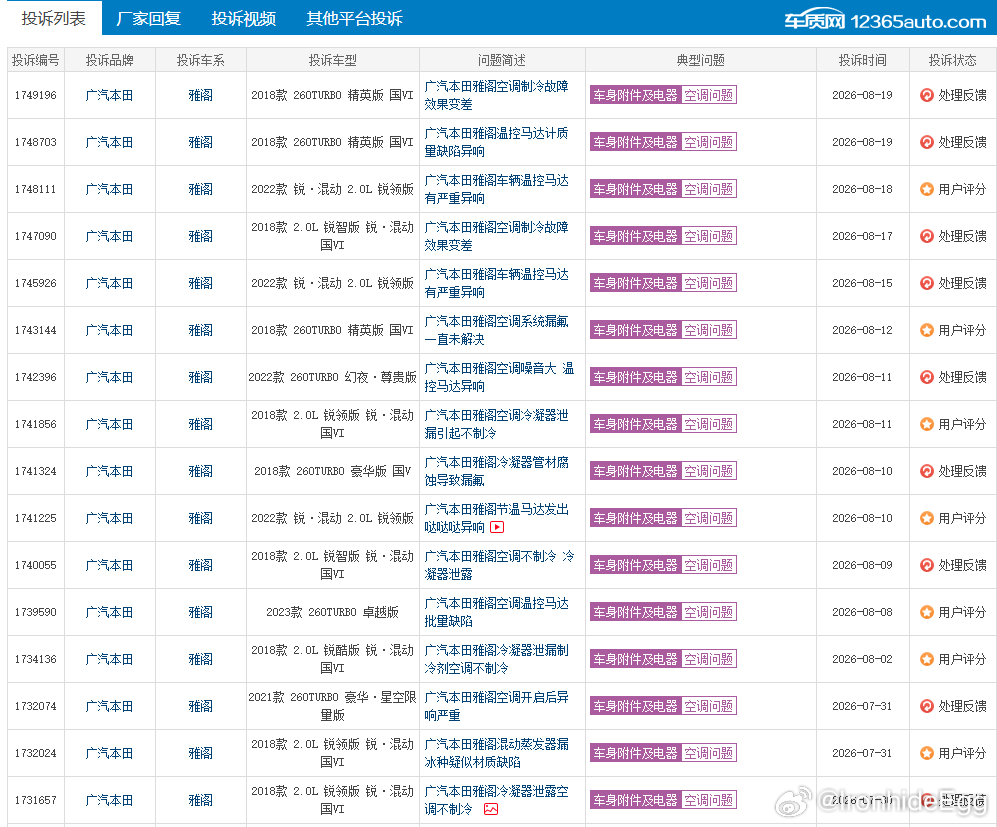Open complaint 广汽本田雅阁温控马达计质量缺陷异响
Viewport: 997px width, 827px height.
click(497, 142)
